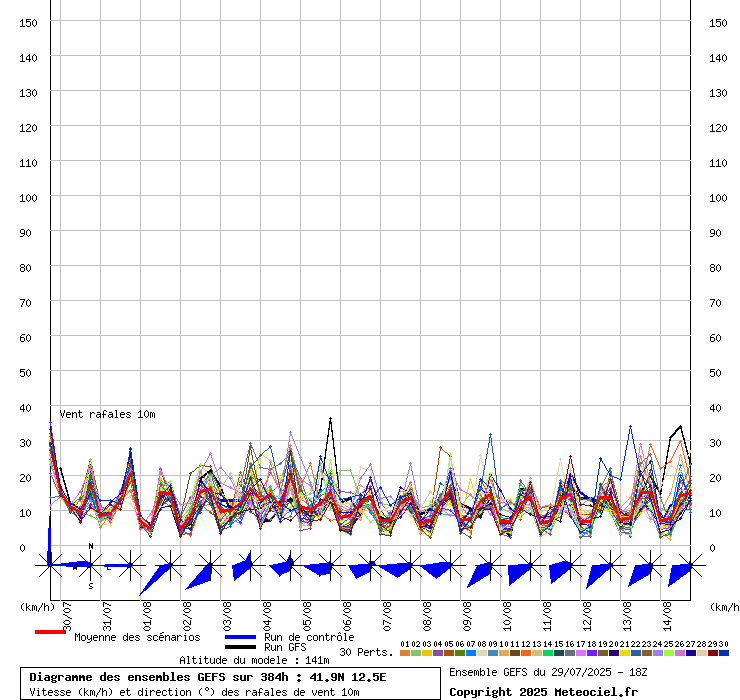Click the 40 value on the left axis
740x700 pixels.
(x=25, y=408)
